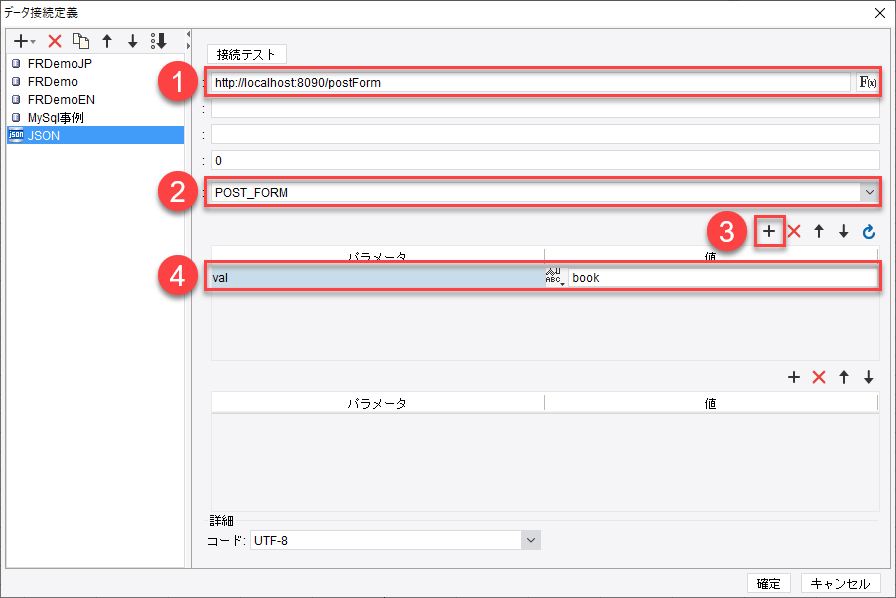
Task: Click lower table パラメータ column header
Action: tap(377, 404)
